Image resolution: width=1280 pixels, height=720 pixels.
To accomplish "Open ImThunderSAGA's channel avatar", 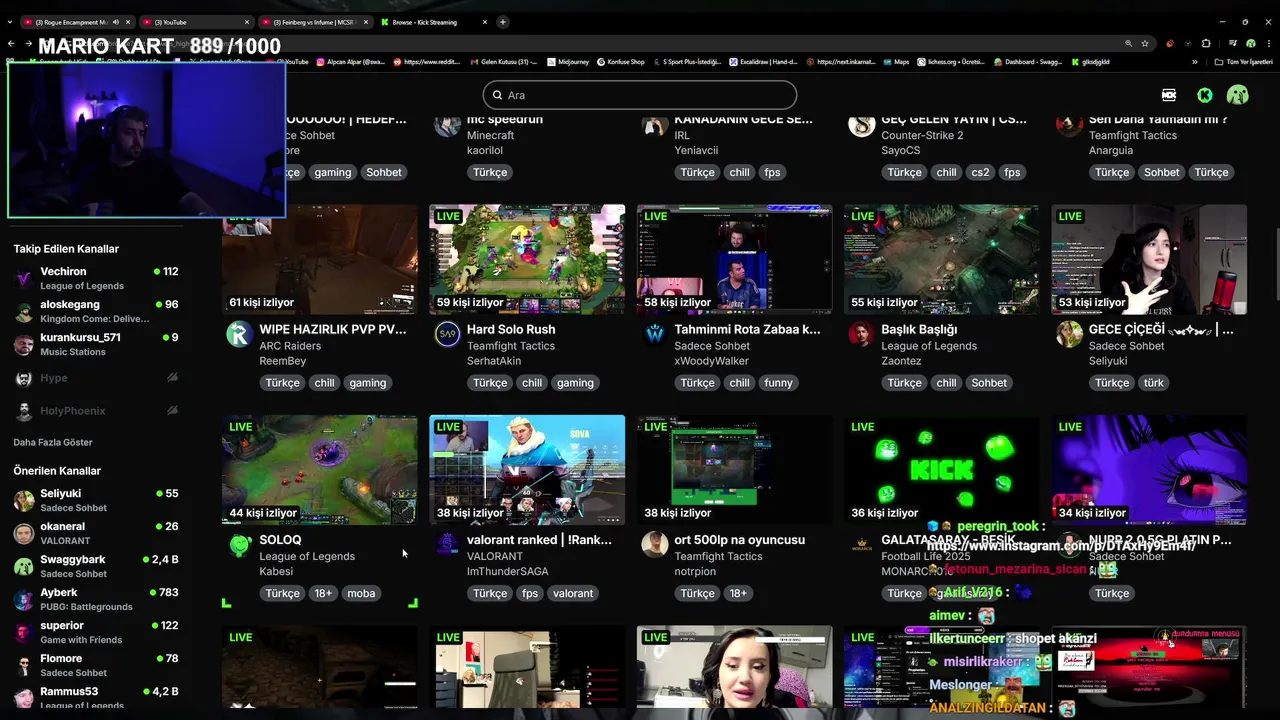I will [x=447, y=545].
